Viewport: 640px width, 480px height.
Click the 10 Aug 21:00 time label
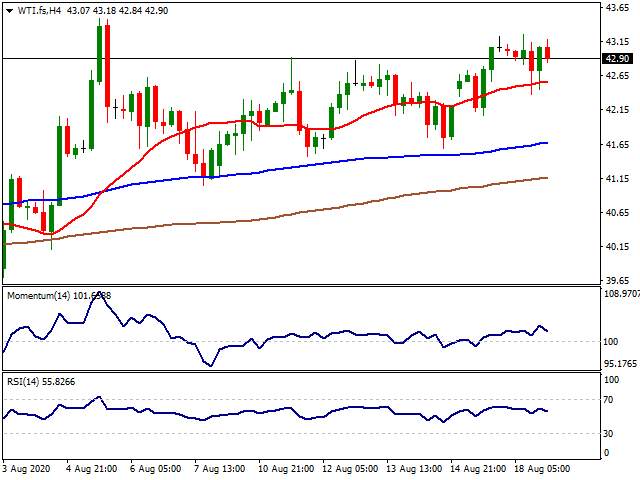click(x=286, y=468)
